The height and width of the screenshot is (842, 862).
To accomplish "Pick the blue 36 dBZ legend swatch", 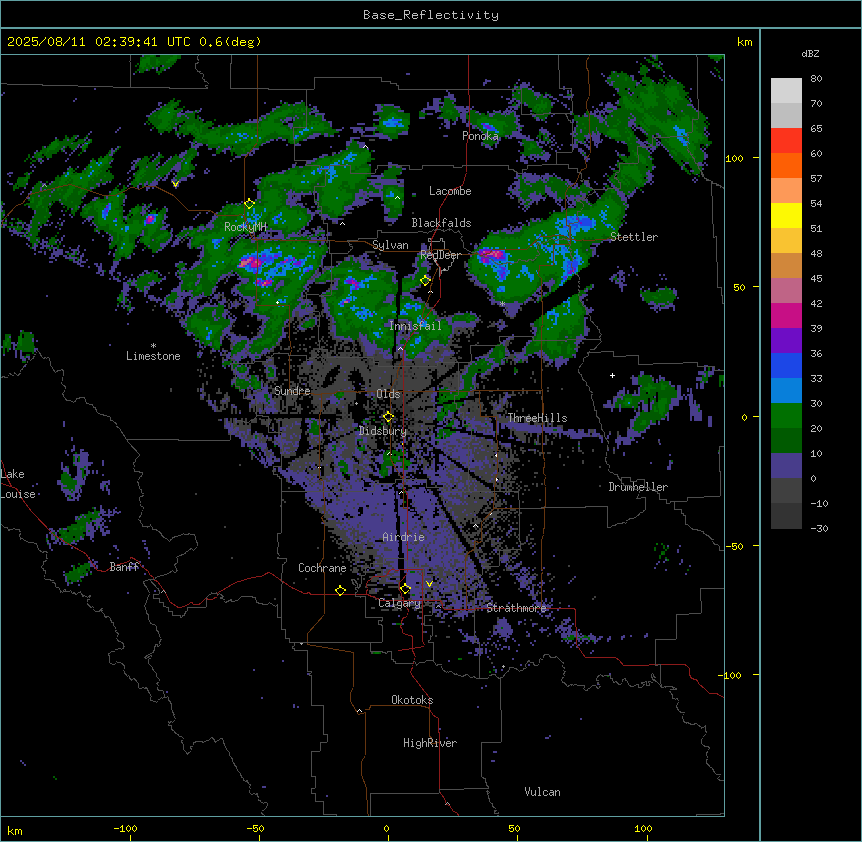I will pos(786,365).
